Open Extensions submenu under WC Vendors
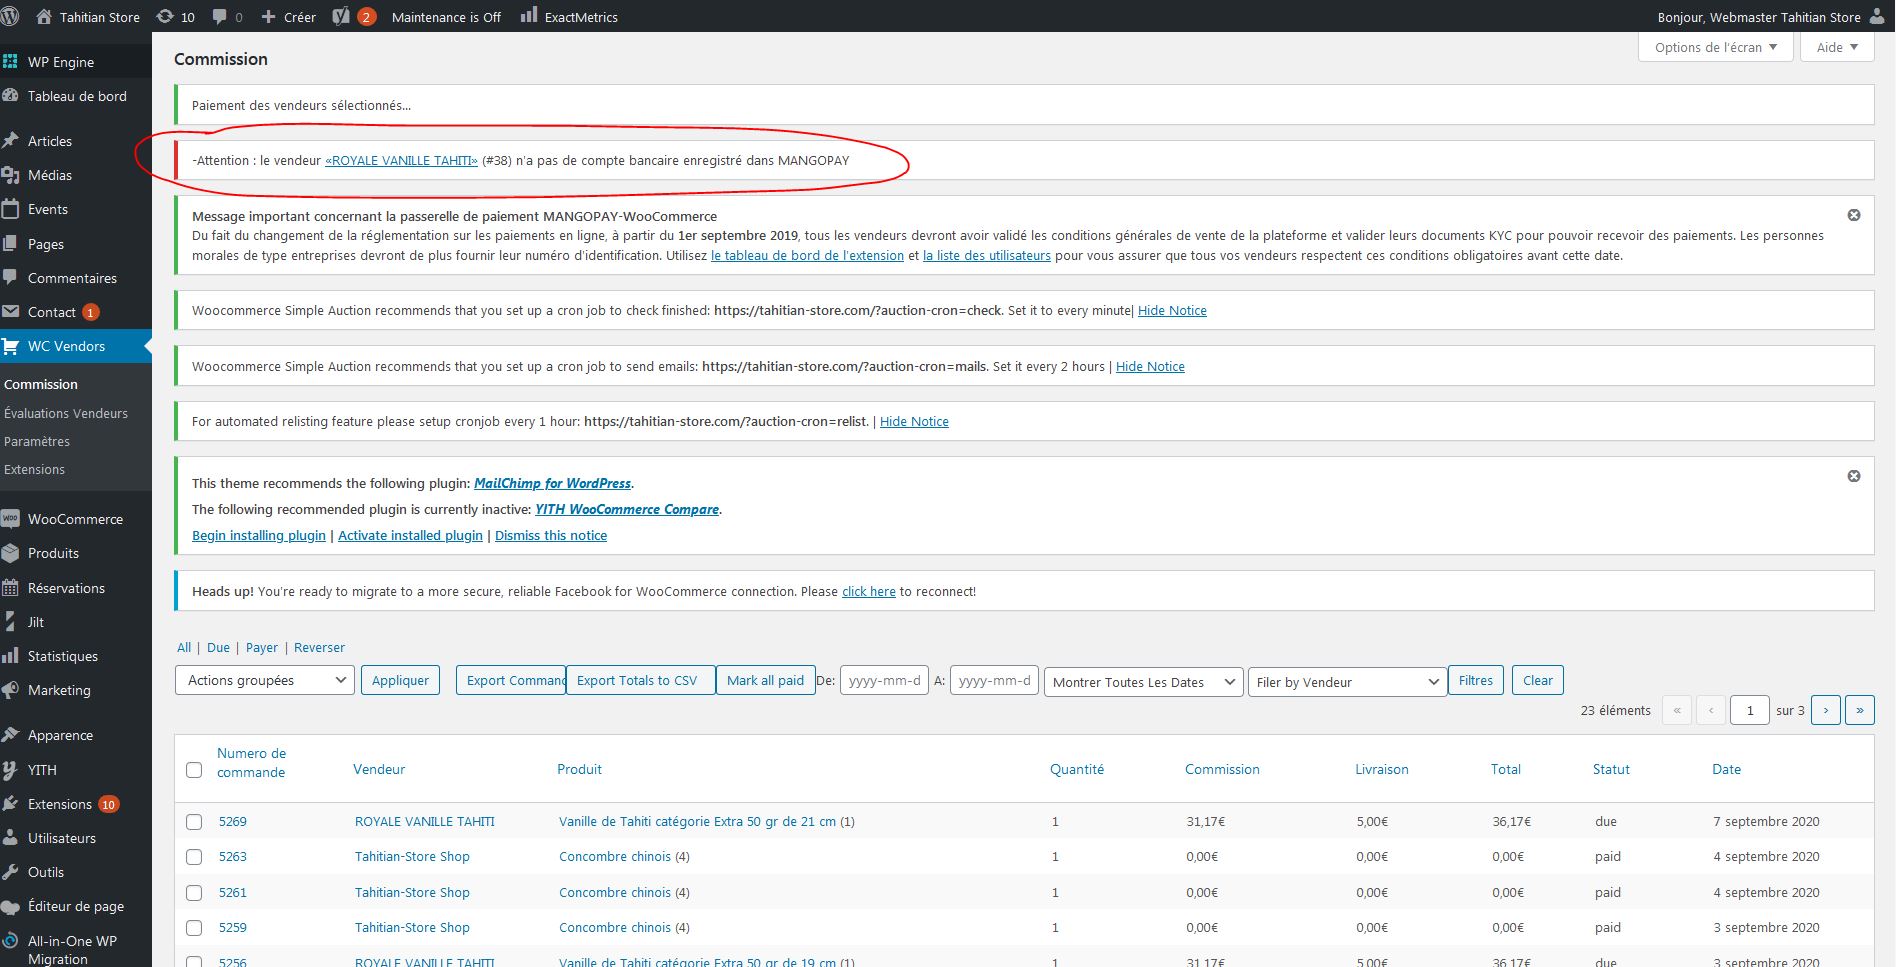Image resolution: width=1896 pixels, height=967 pixels. click(34, 469)
